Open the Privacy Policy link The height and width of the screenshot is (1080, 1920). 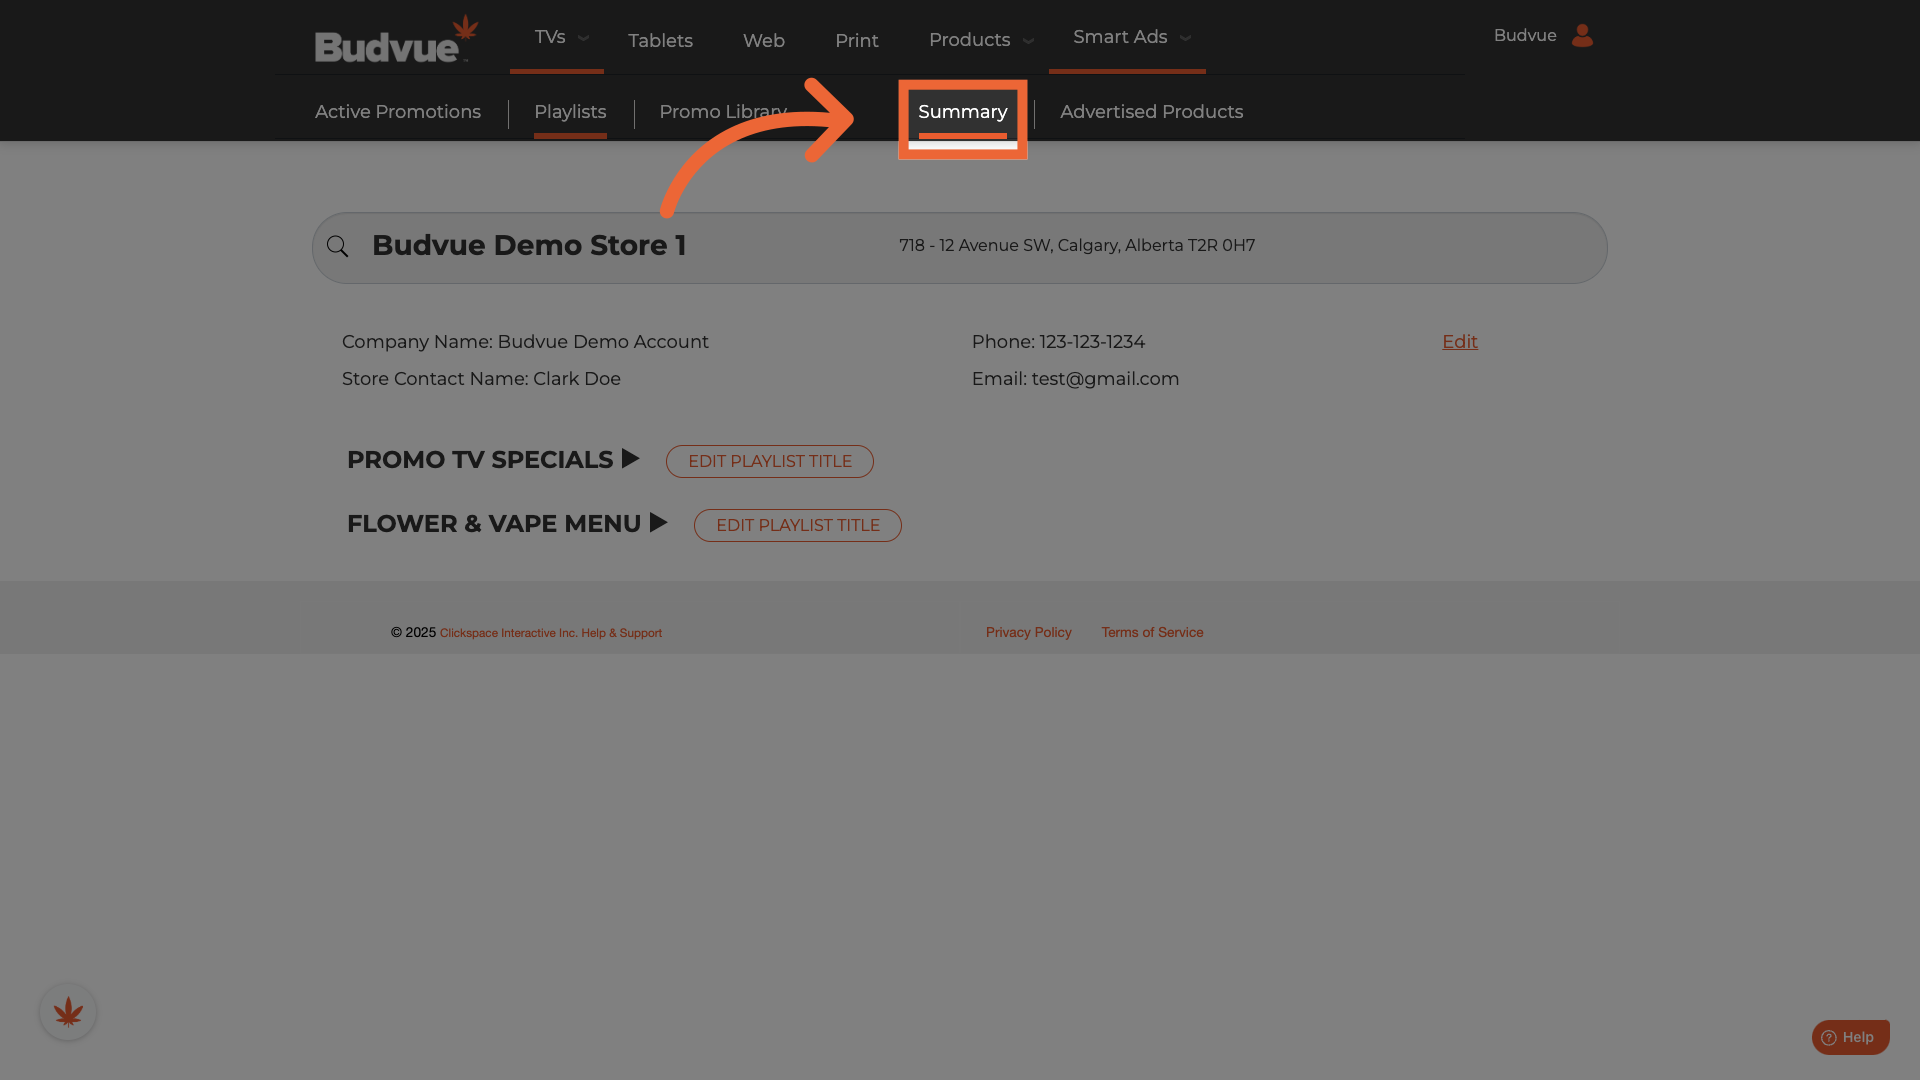[1028, 633]
